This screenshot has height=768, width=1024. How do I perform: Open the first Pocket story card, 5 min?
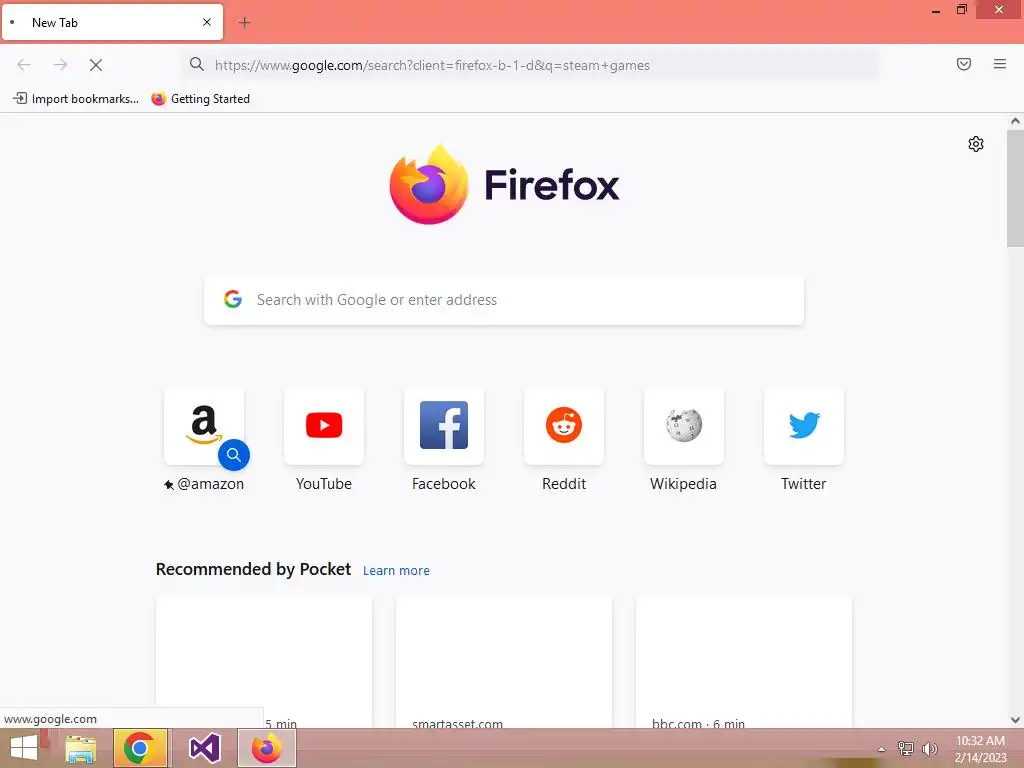pos(264,662)
